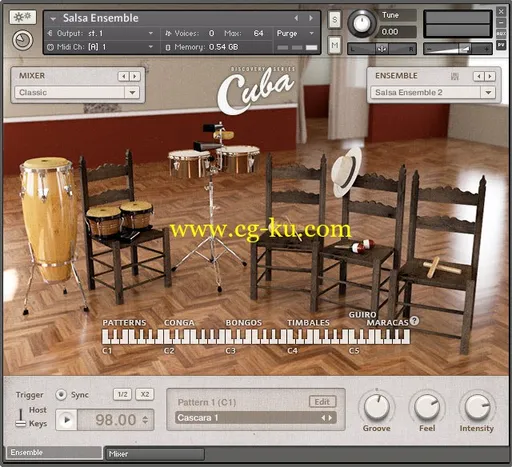
Task: Click the timbales on the stand
Action: coord(214,163)
